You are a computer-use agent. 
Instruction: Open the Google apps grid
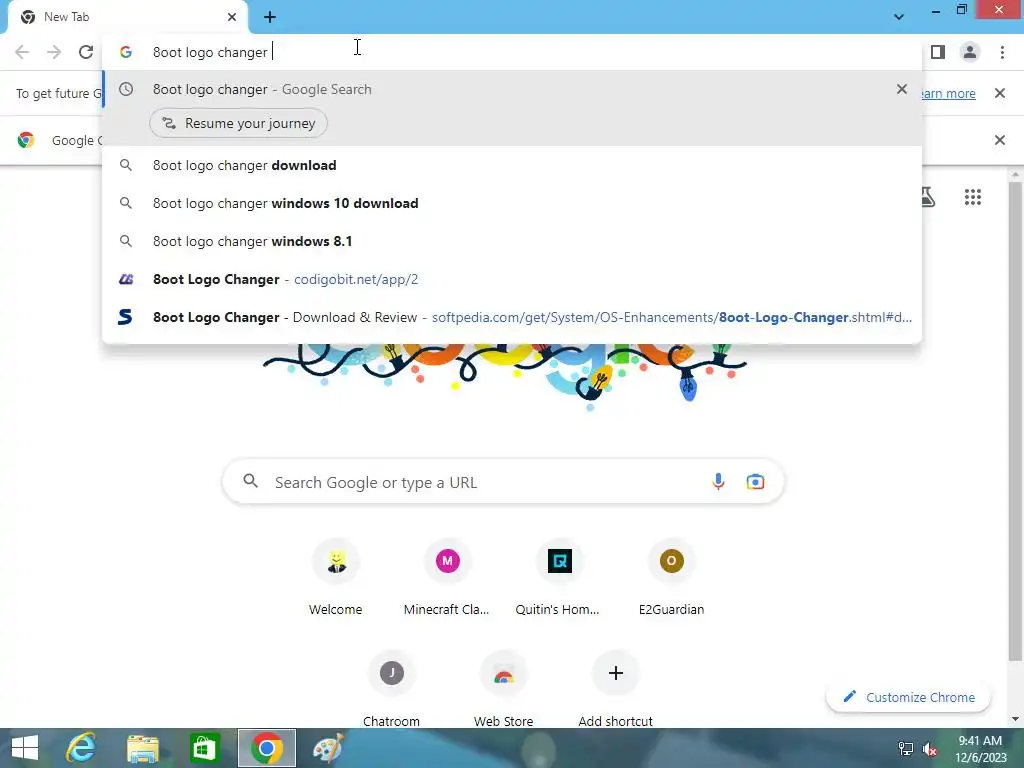pos(973,197)
